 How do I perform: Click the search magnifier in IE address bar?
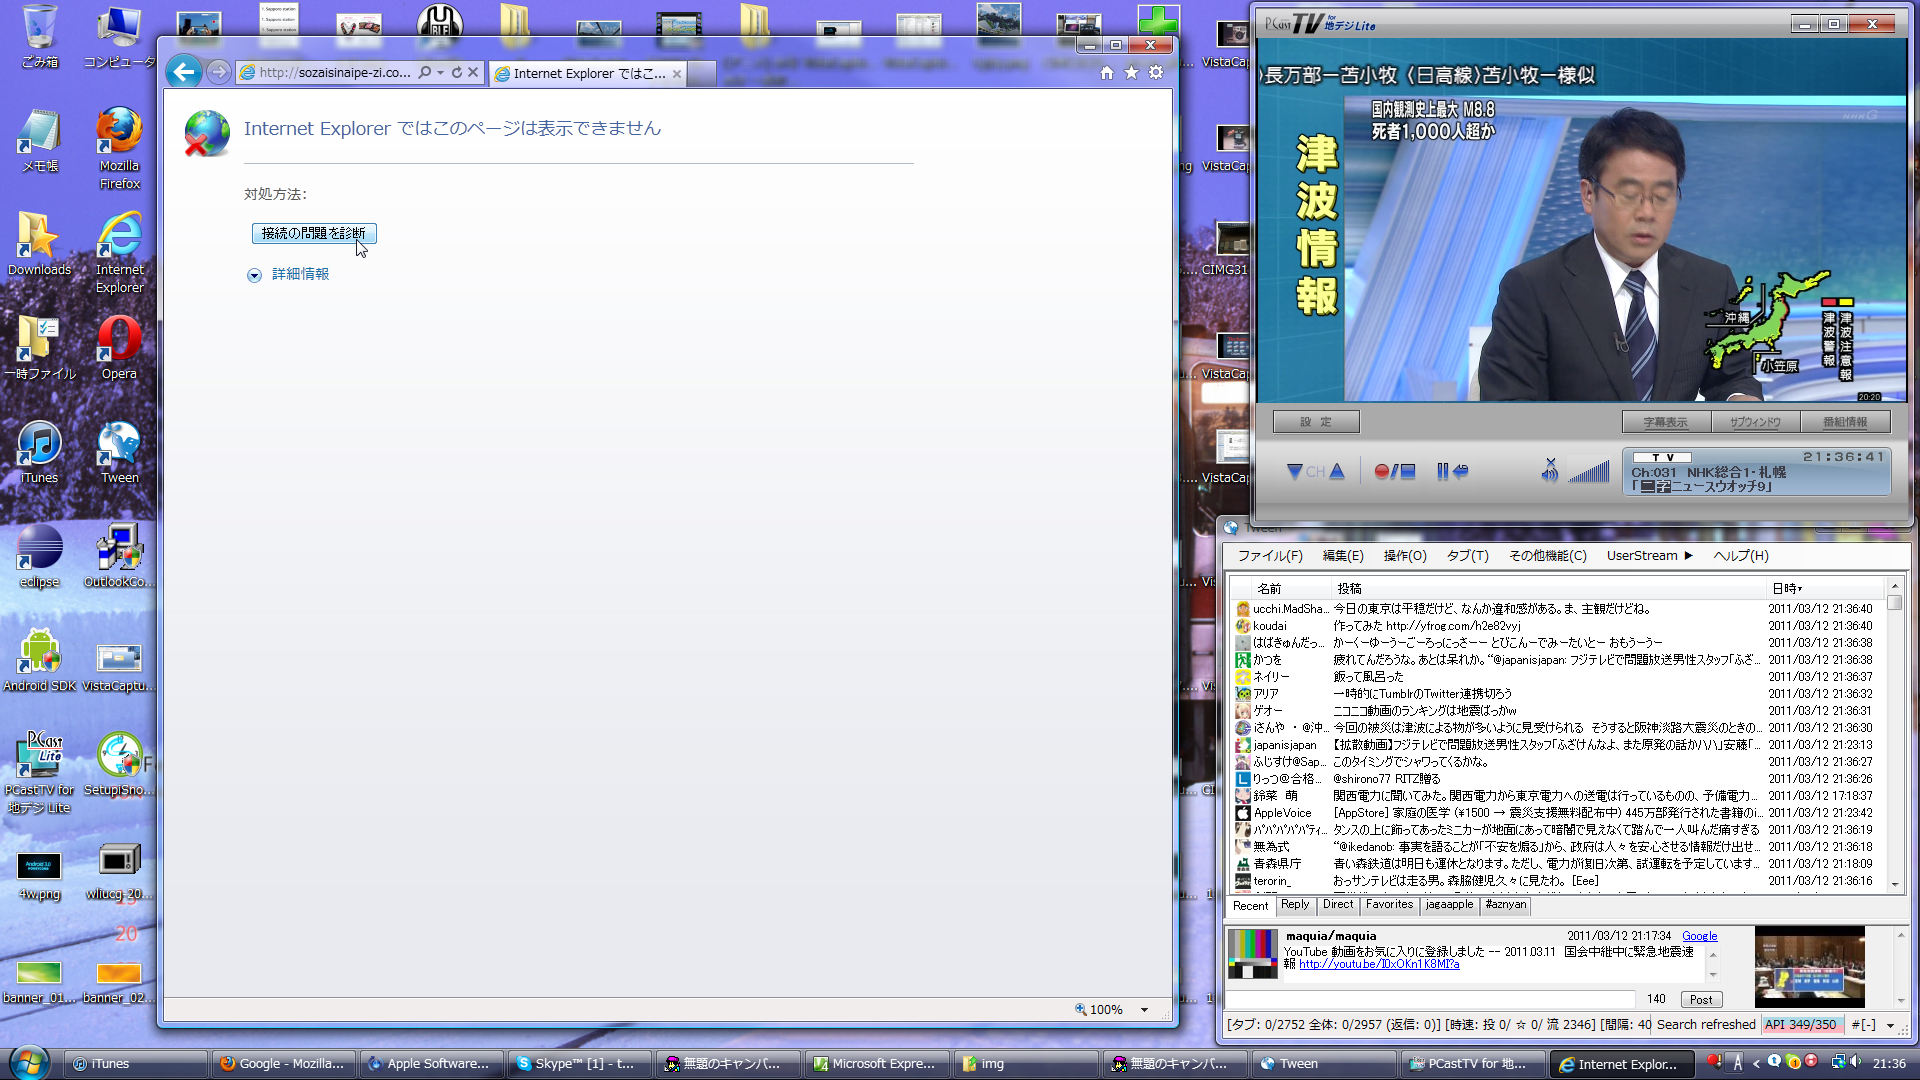pos(425,73)
